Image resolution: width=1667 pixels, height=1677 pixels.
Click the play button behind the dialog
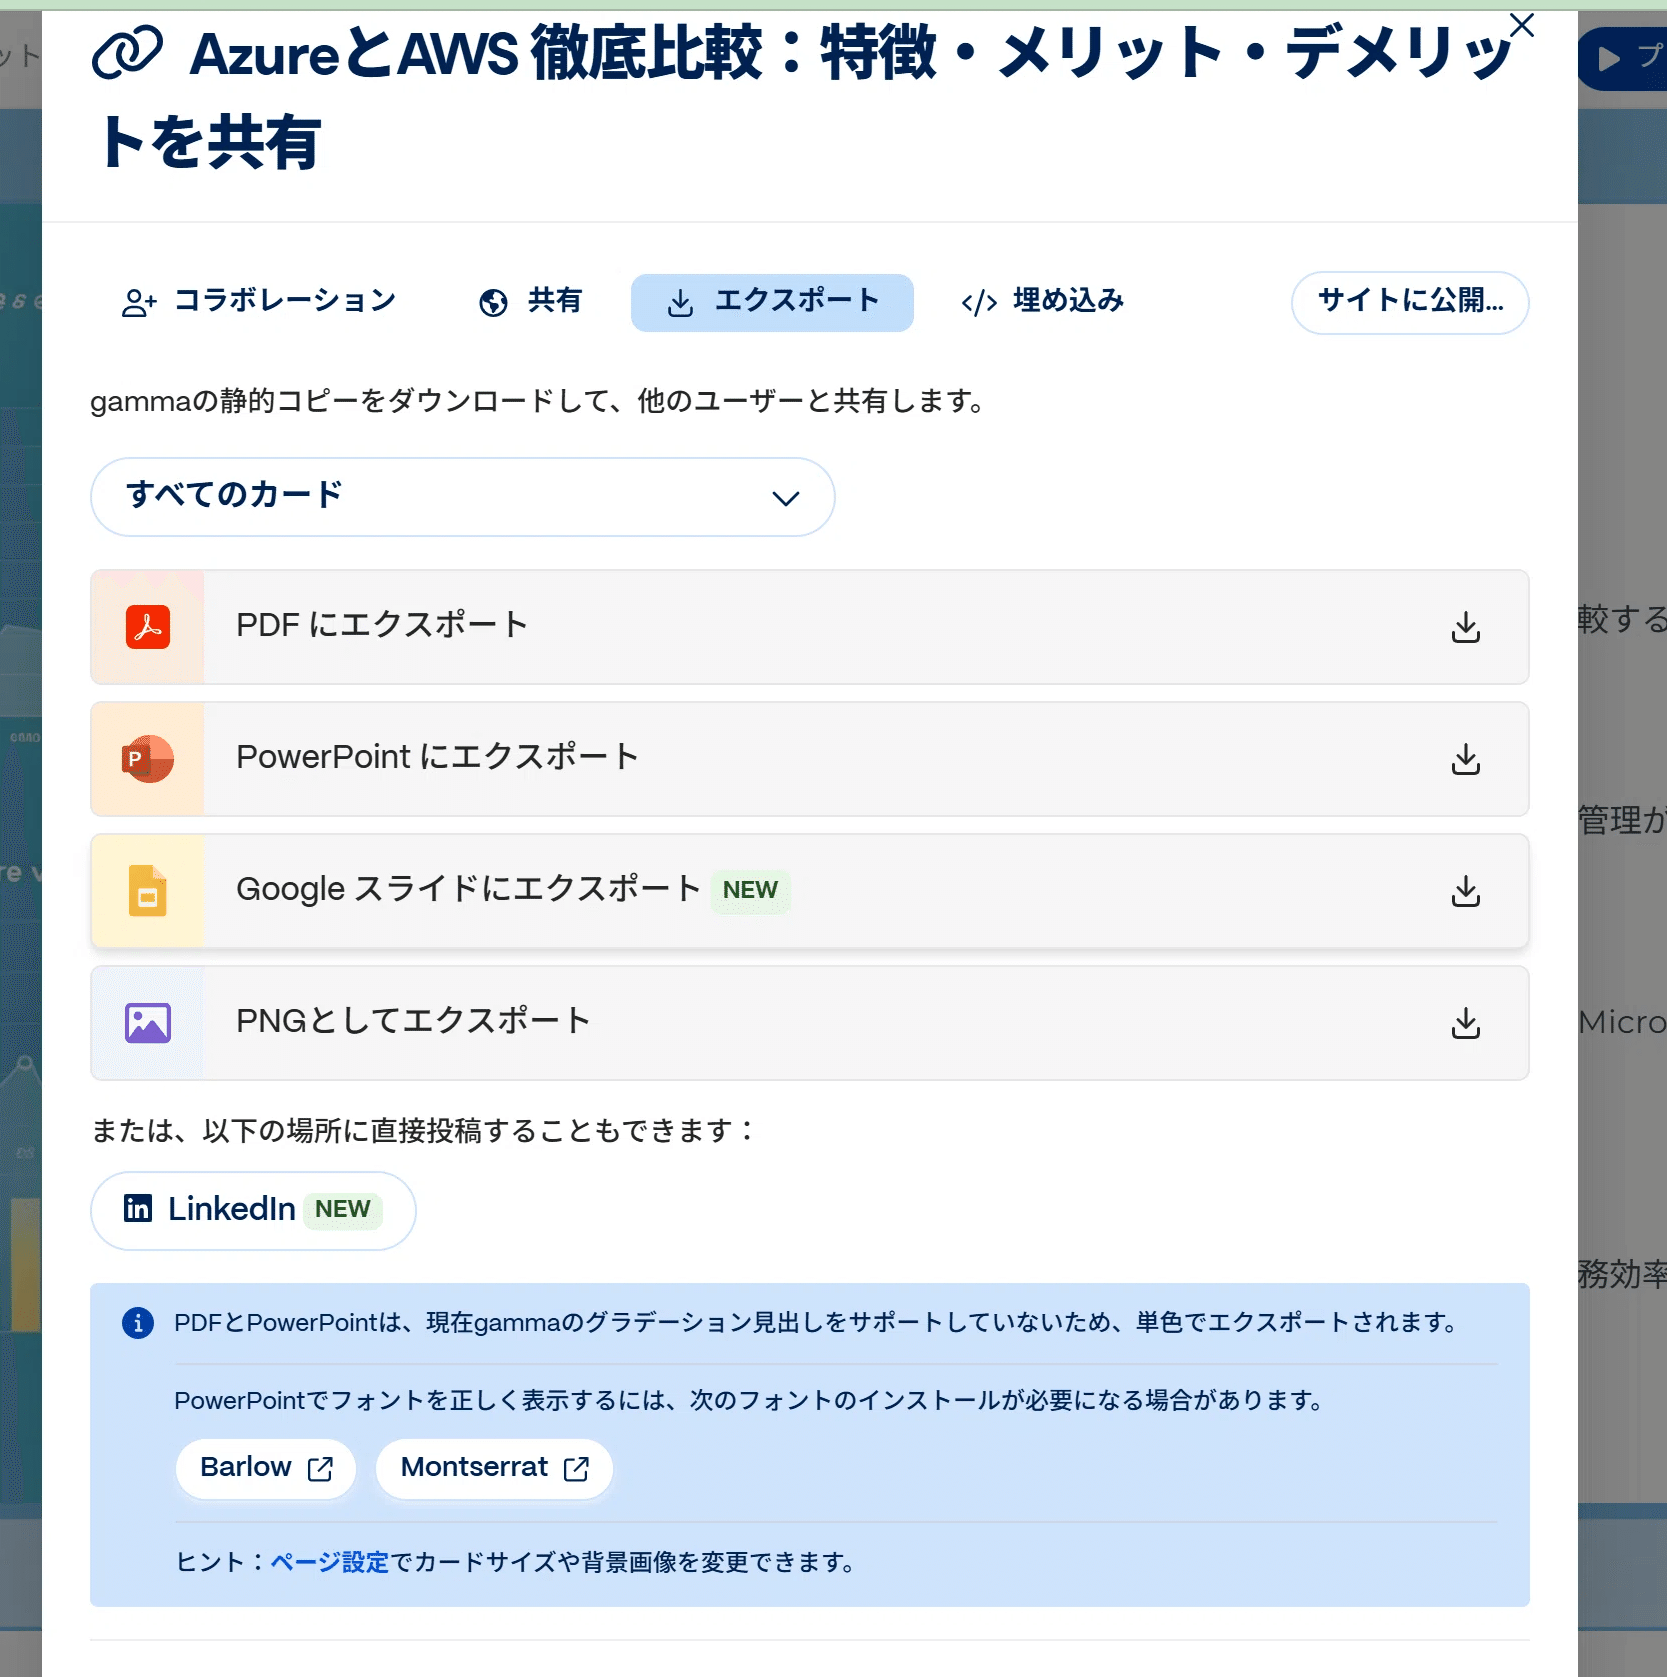[x=1622, y=59]
